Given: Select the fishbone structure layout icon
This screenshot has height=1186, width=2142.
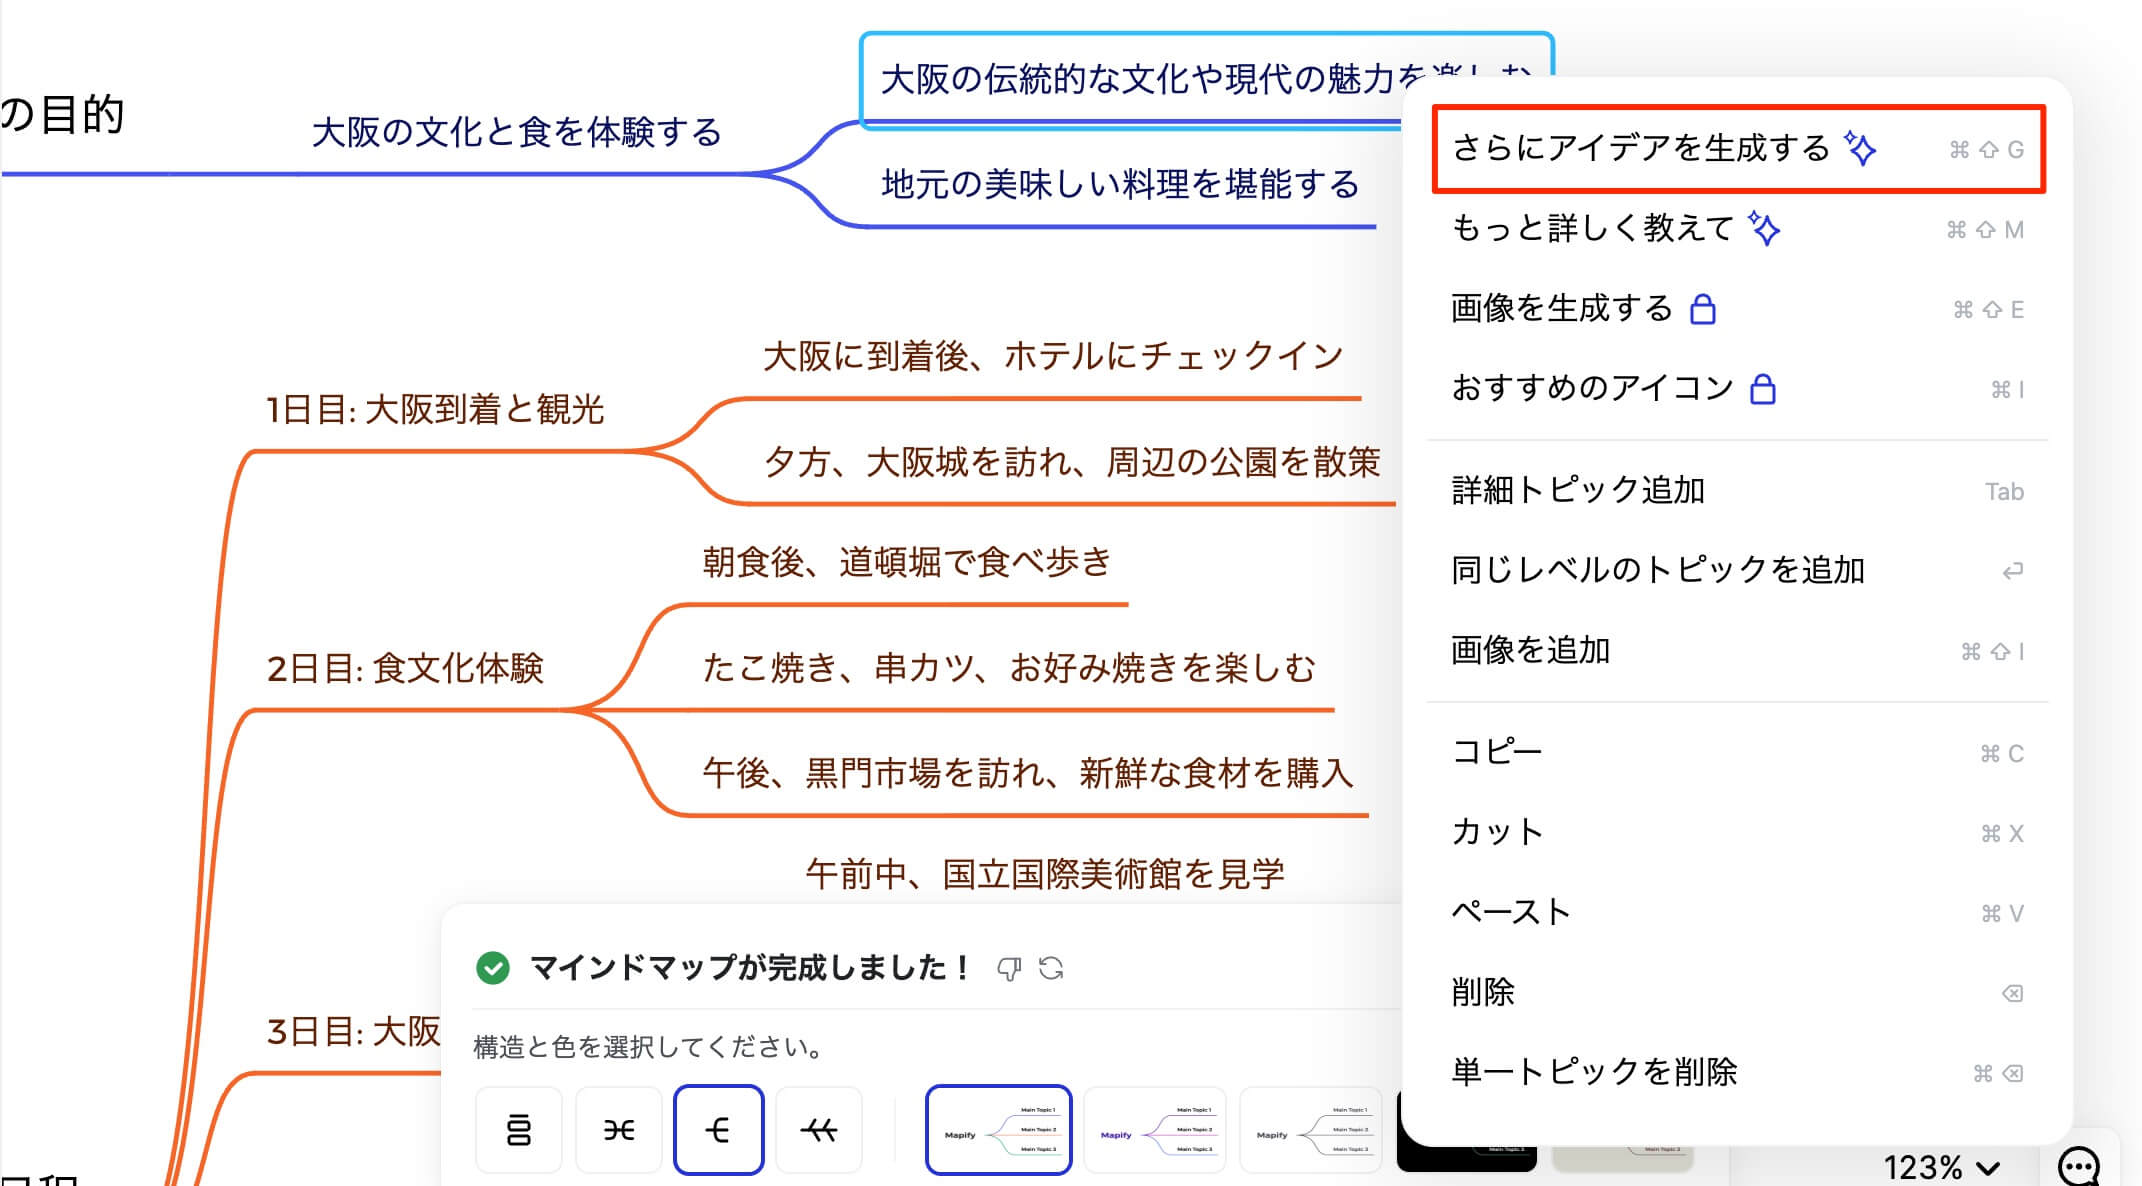Looking at the screenshot, I should [818, 1130].
